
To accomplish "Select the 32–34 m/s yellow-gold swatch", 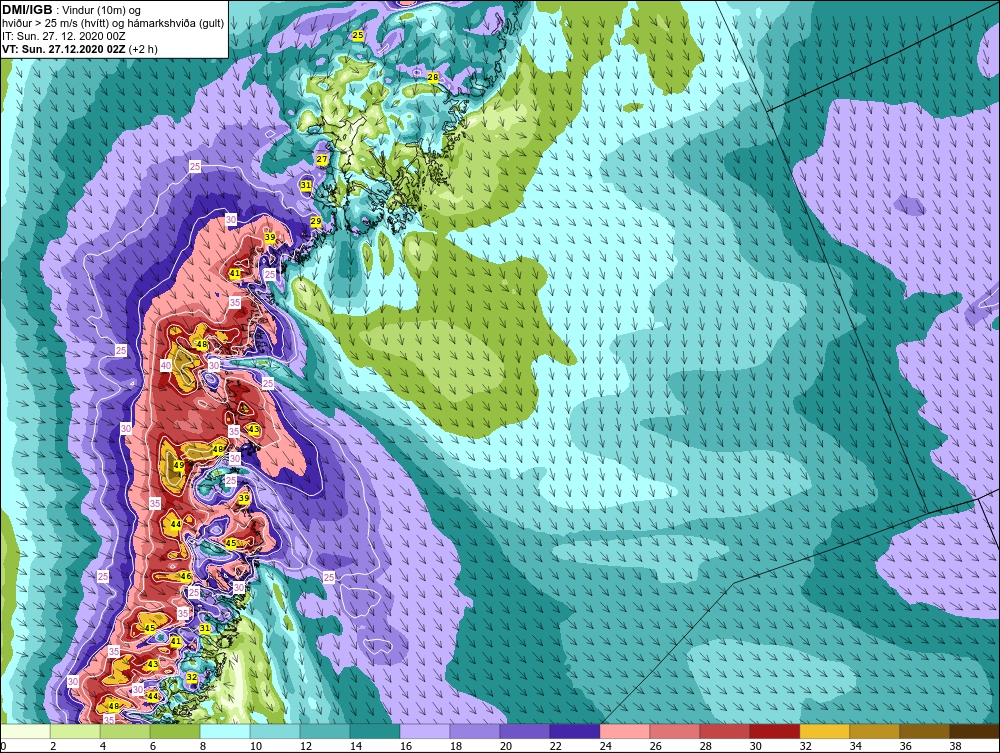I will tap(825, 731).
